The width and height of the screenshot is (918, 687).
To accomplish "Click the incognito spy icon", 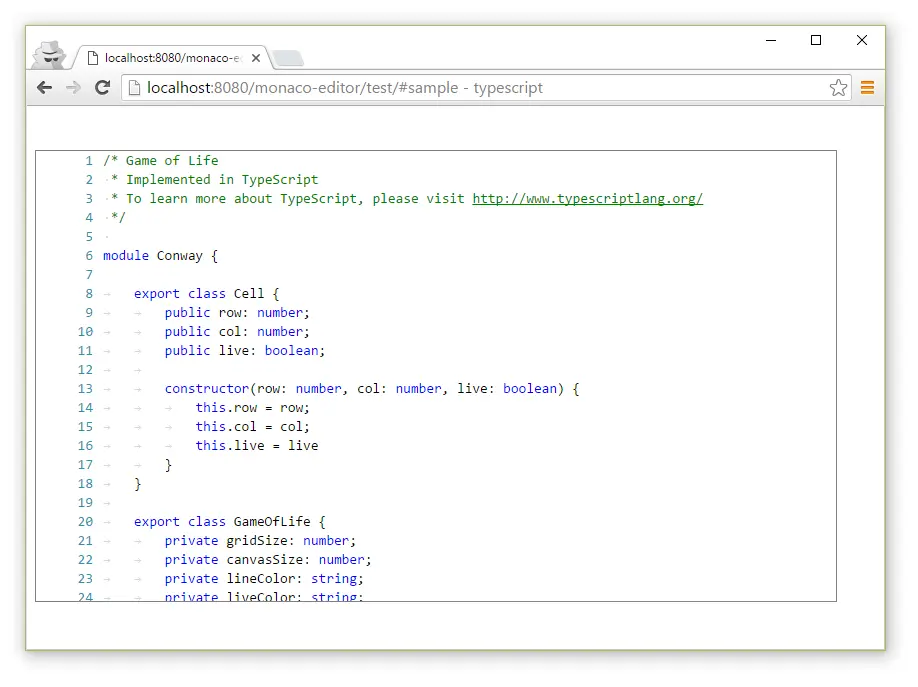I will click(x=49, y=54).
